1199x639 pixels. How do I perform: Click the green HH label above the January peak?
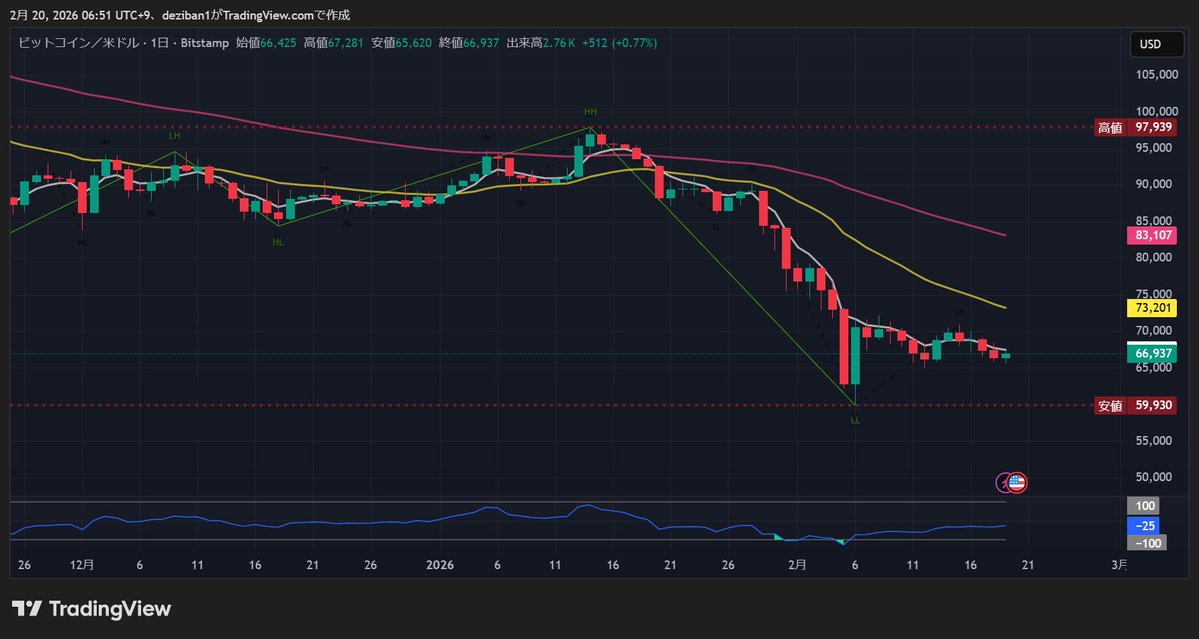tap(590, 112)
